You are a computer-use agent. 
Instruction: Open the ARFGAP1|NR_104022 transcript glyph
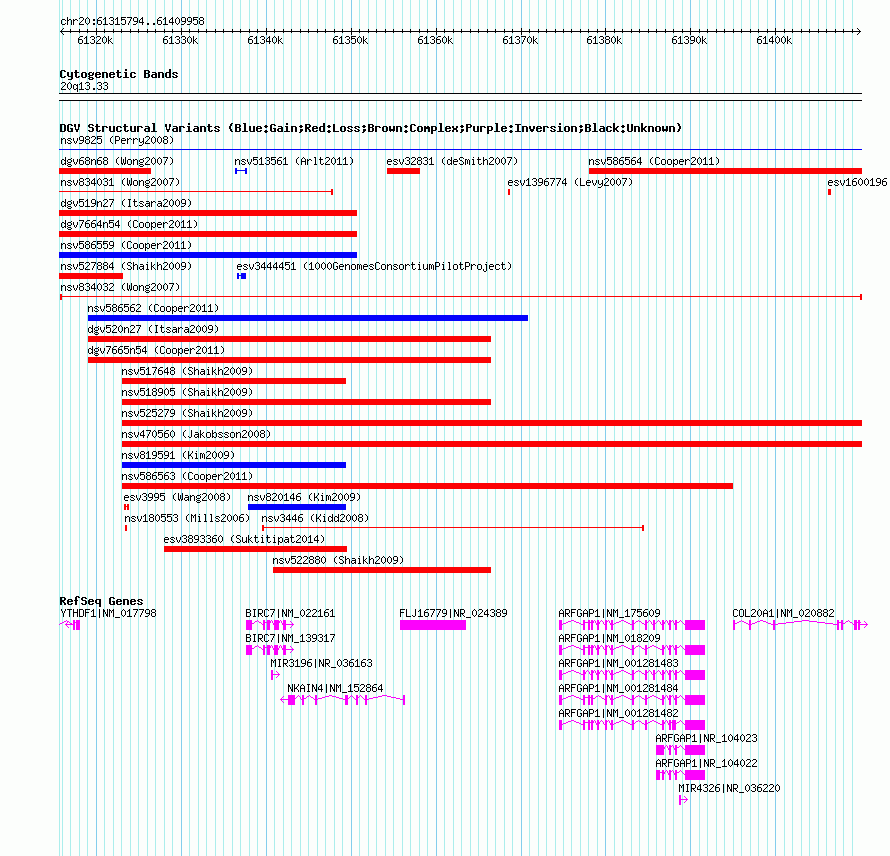tap(681, 775)
